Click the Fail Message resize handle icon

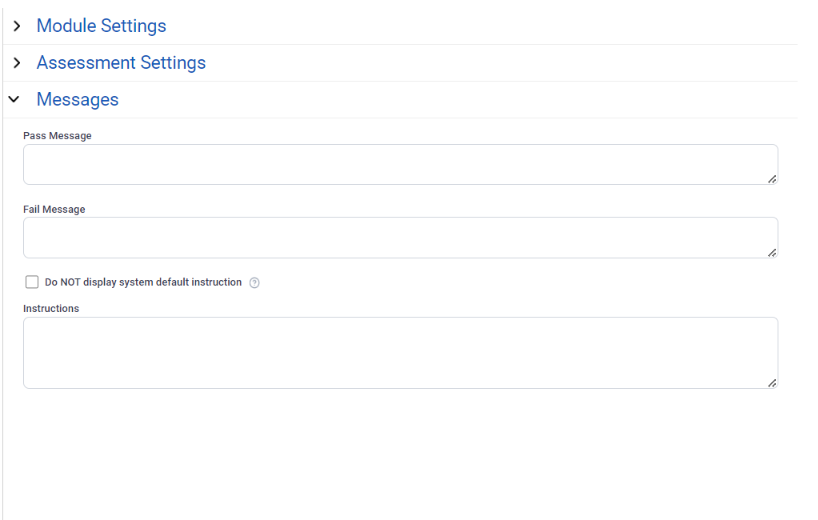coord(772,252)
